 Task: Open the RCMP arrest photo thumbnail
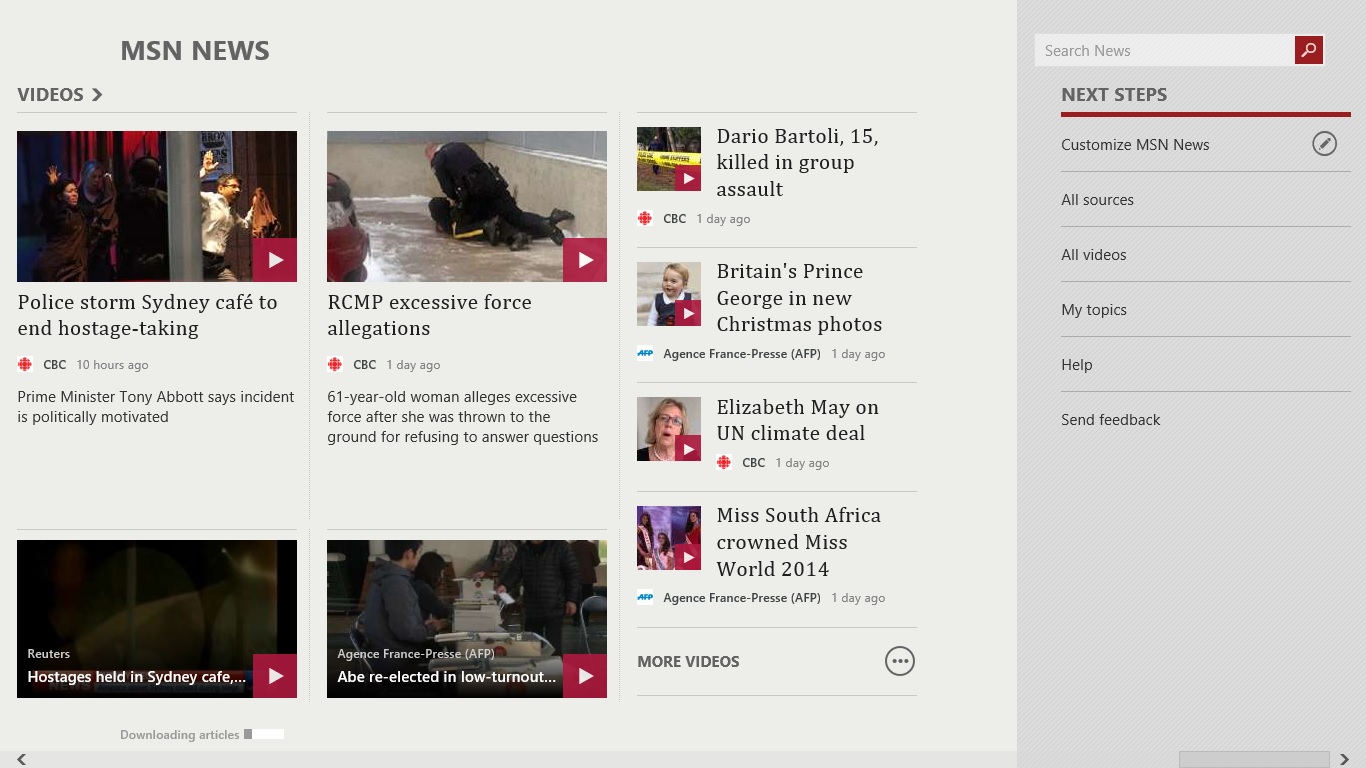[467, 206]
